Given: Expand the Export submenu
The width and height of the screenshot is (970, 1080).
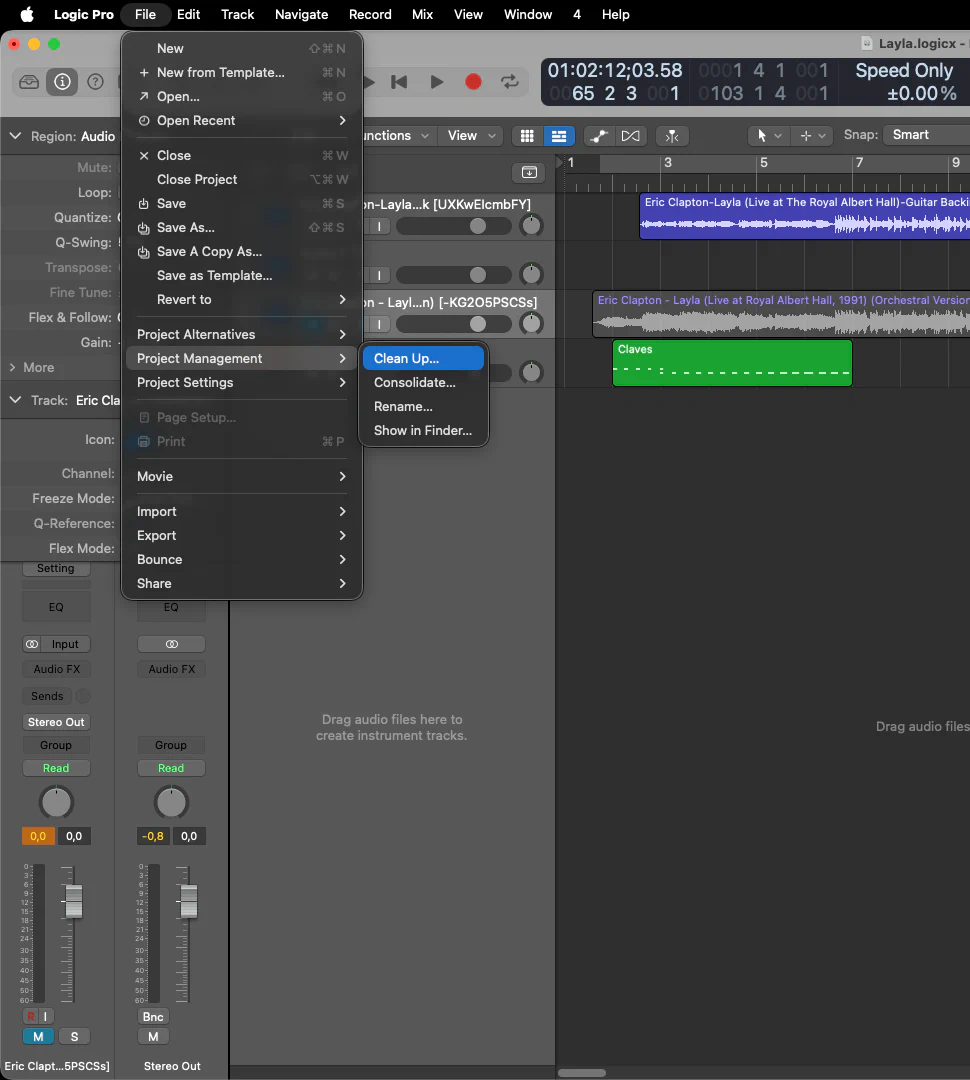Looking at the screenshot, I should click(x=241, y=535).
